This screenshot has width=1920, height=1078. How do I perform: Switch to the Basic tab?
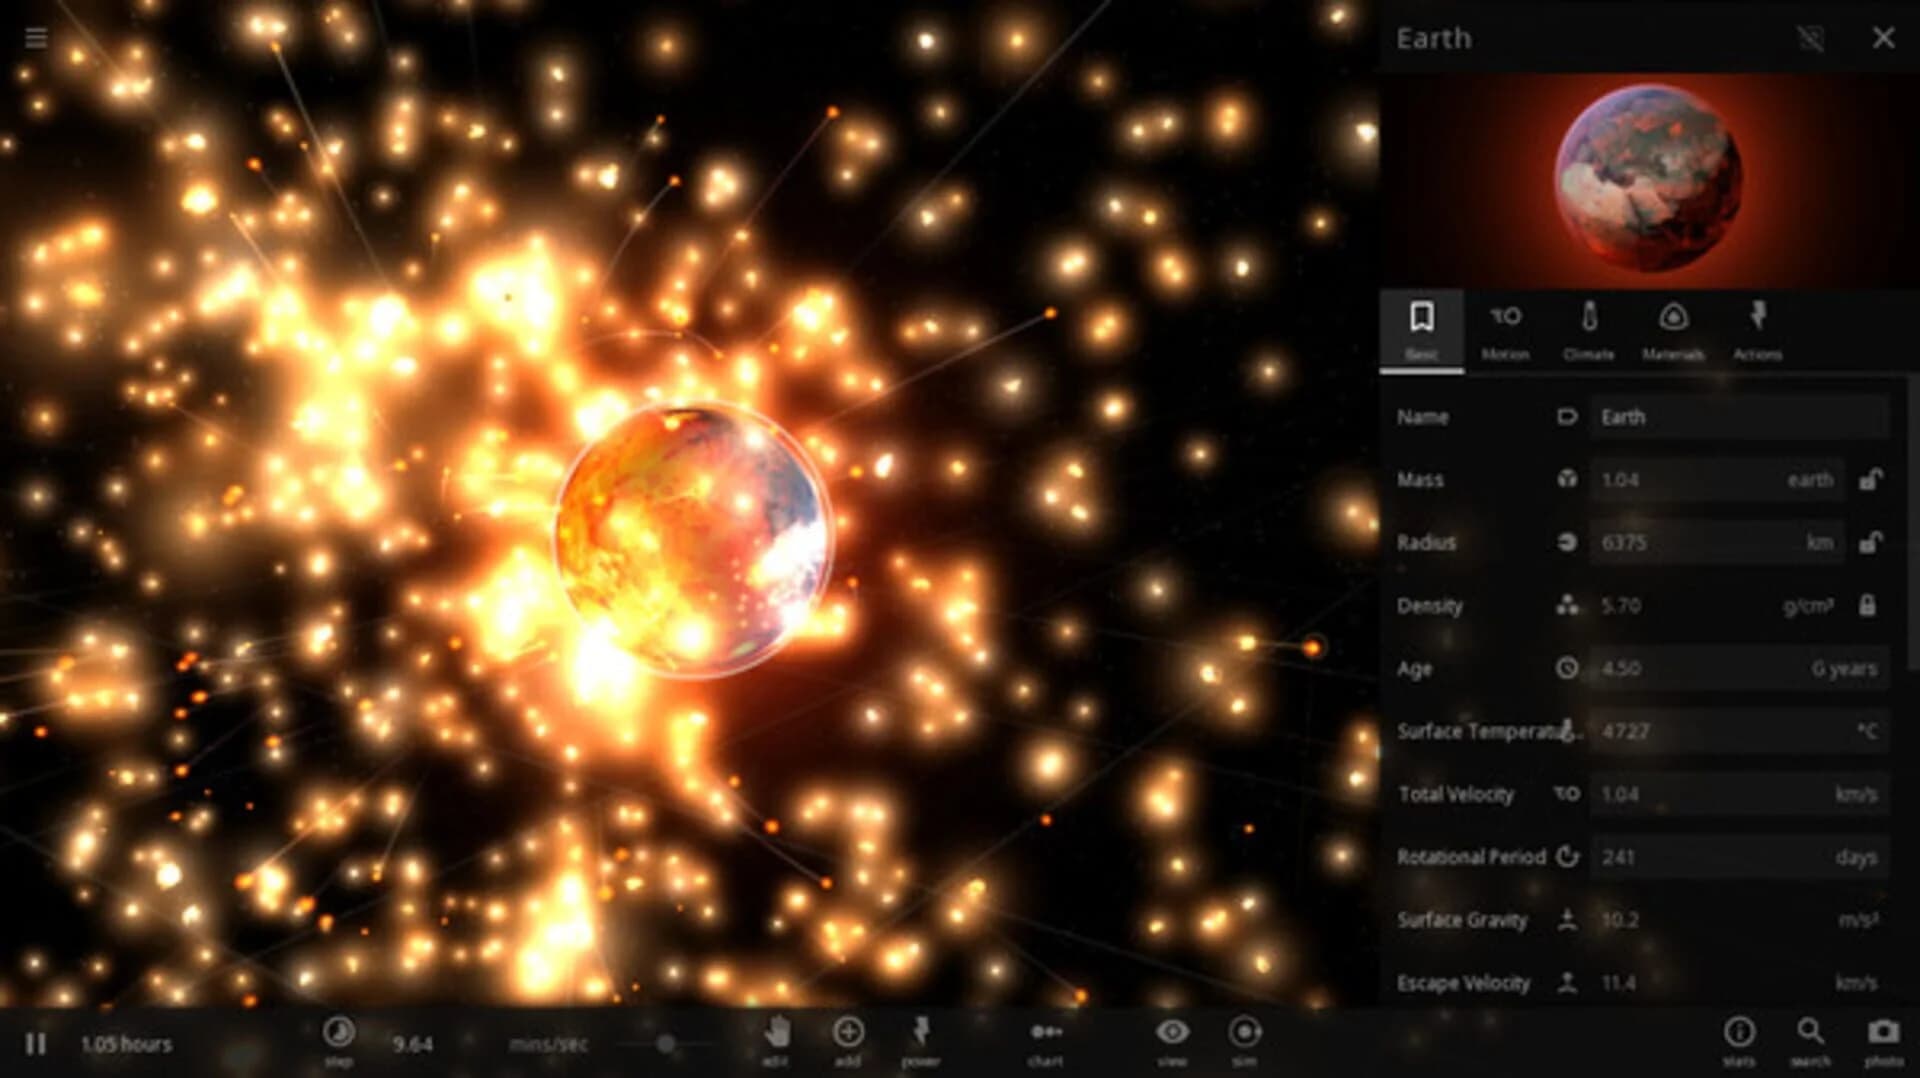(x=1424, y=322)
